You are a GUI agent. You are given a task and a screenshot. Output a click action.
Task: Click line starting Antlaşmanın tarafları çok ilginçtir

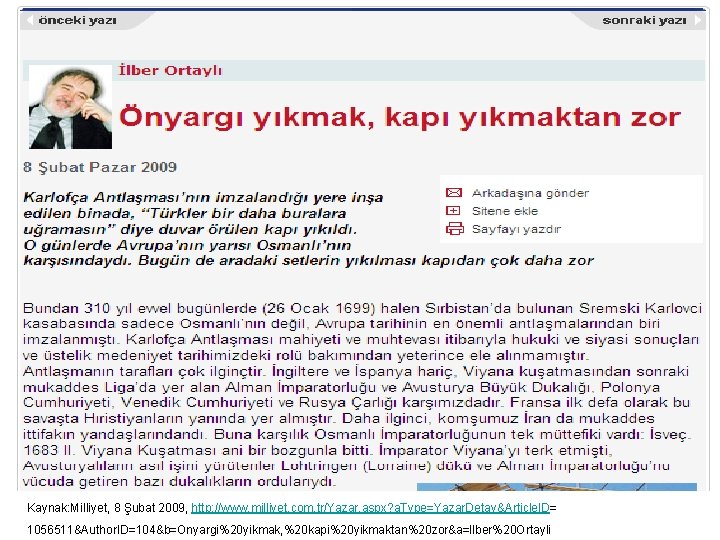click(x=356, y=371)
